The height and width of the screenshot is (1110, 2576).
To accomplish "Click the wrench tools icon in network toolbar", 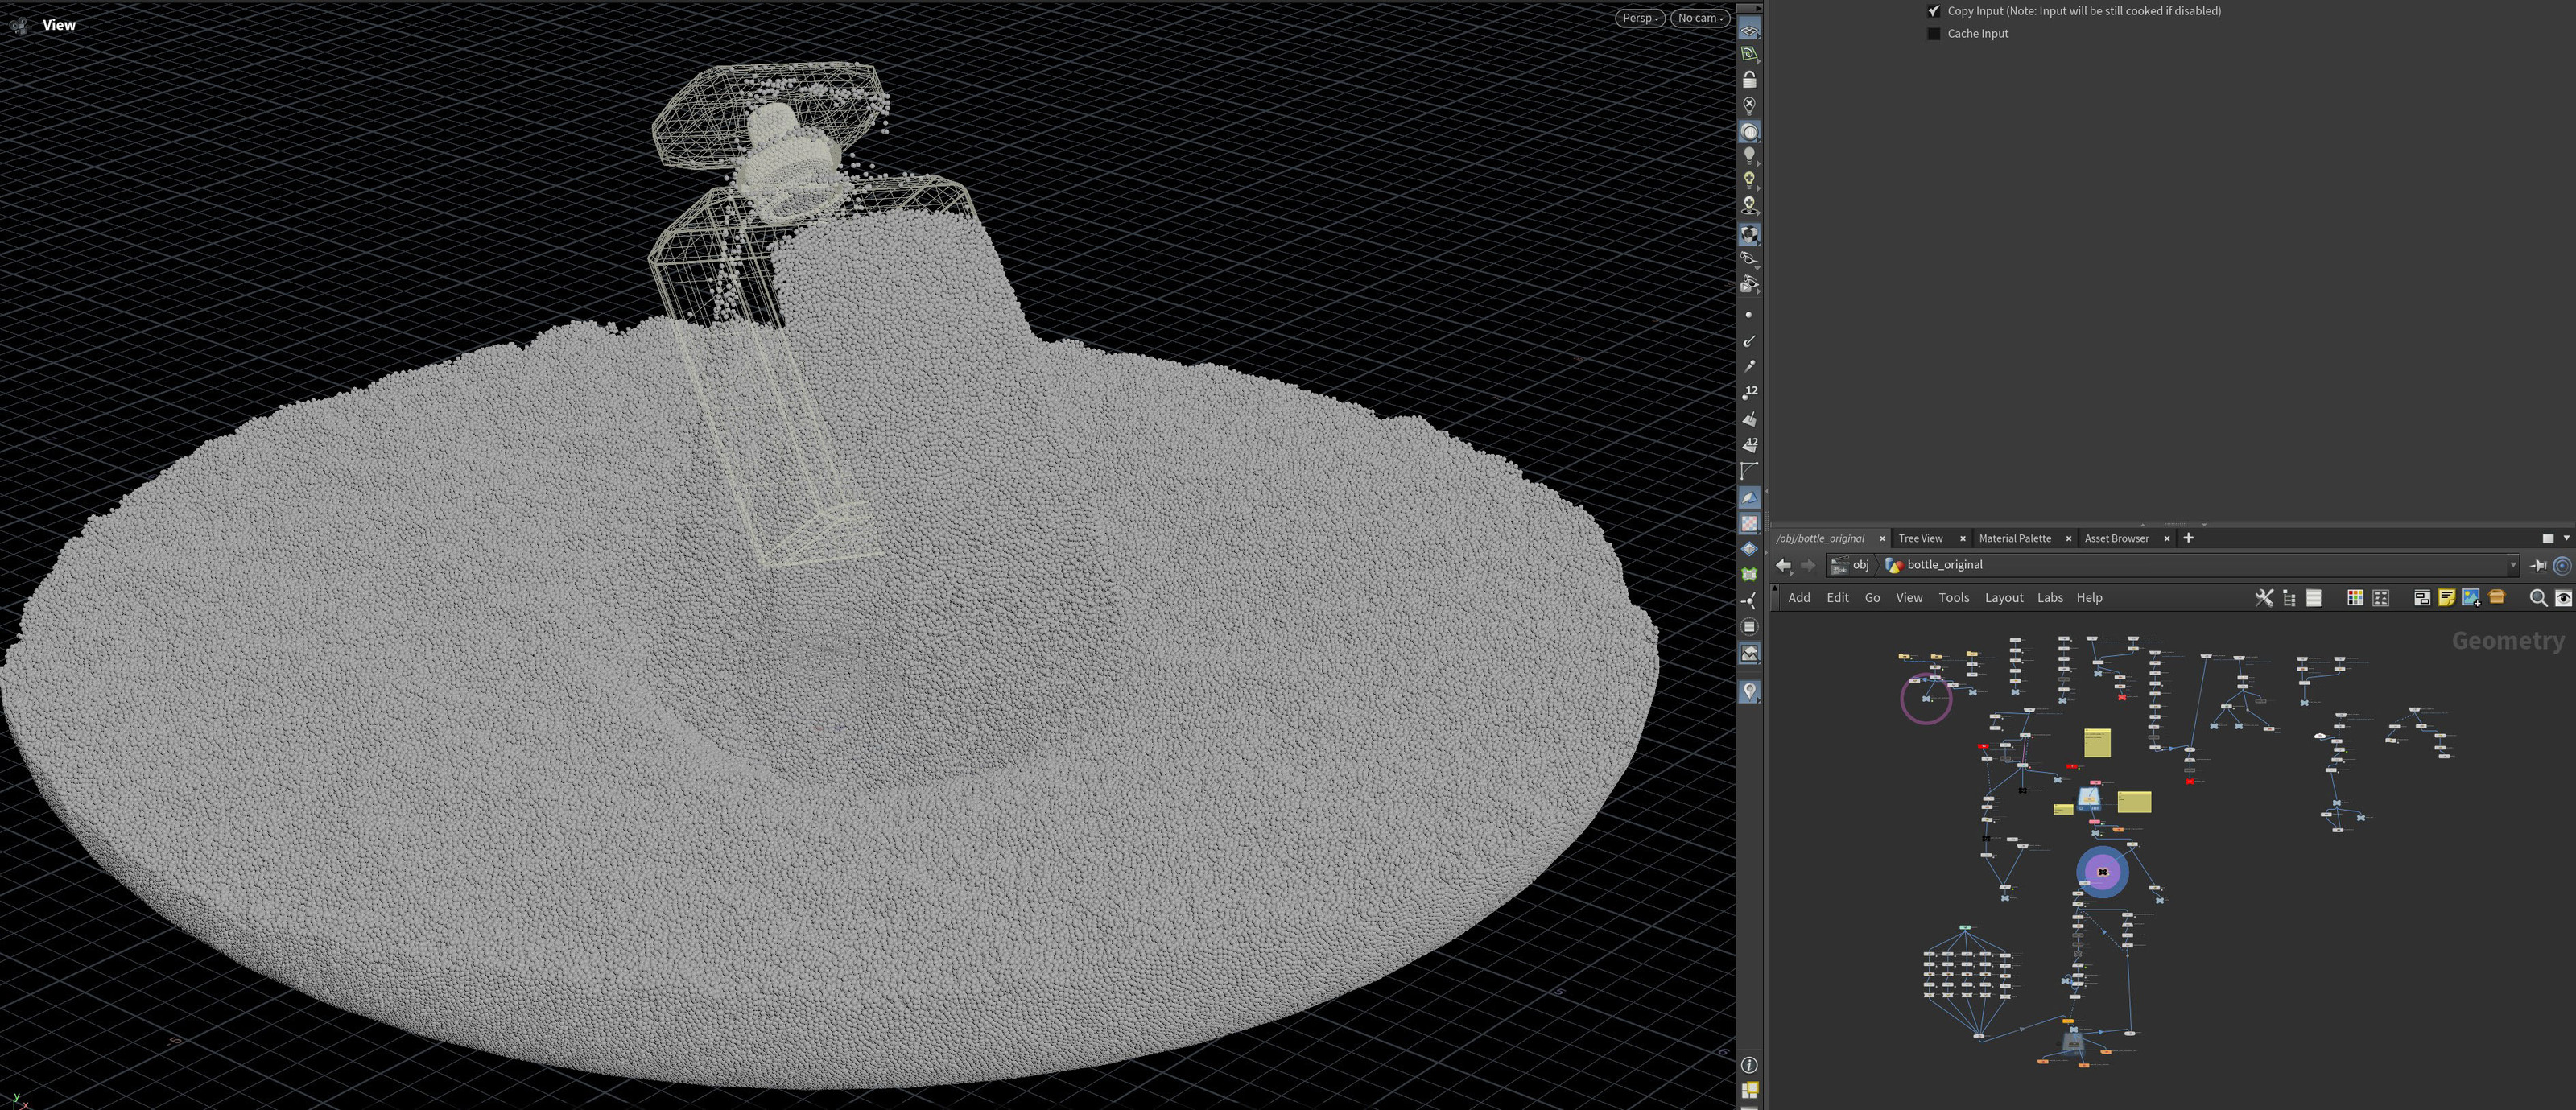I will [x=2264, y=597].
